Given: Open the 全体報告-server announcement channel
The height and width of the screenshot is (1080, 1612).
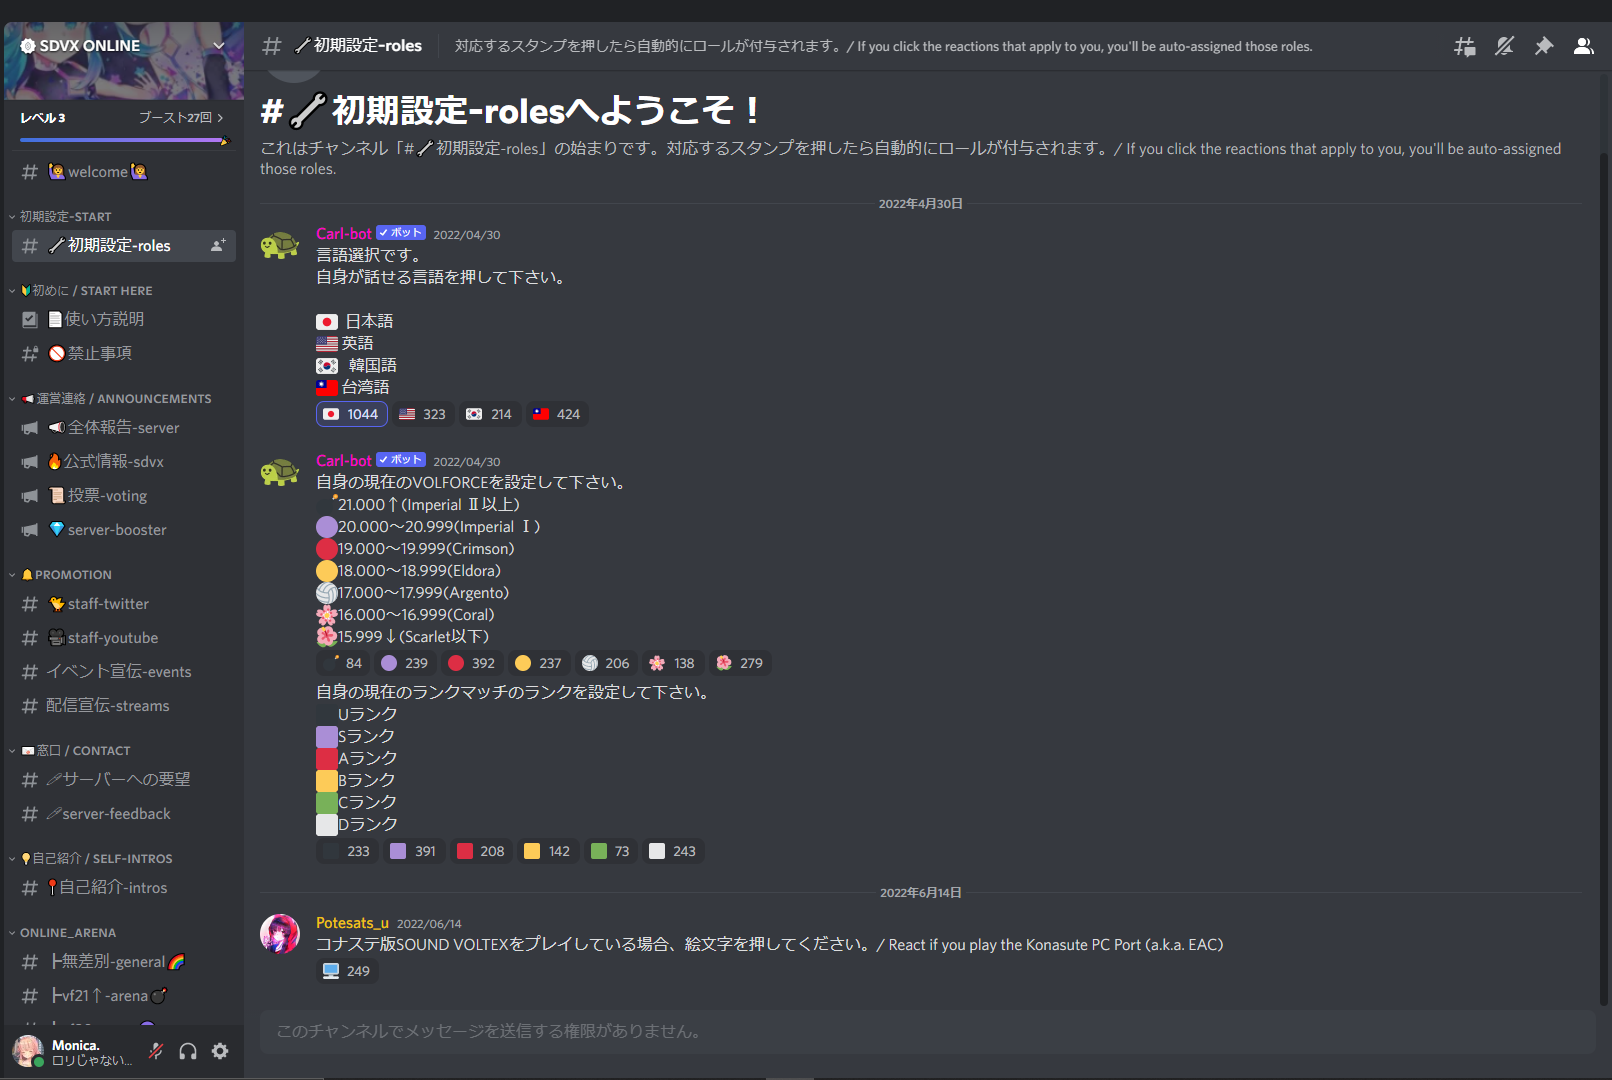Looking at the screenshot, I should (x=124, y=428).
